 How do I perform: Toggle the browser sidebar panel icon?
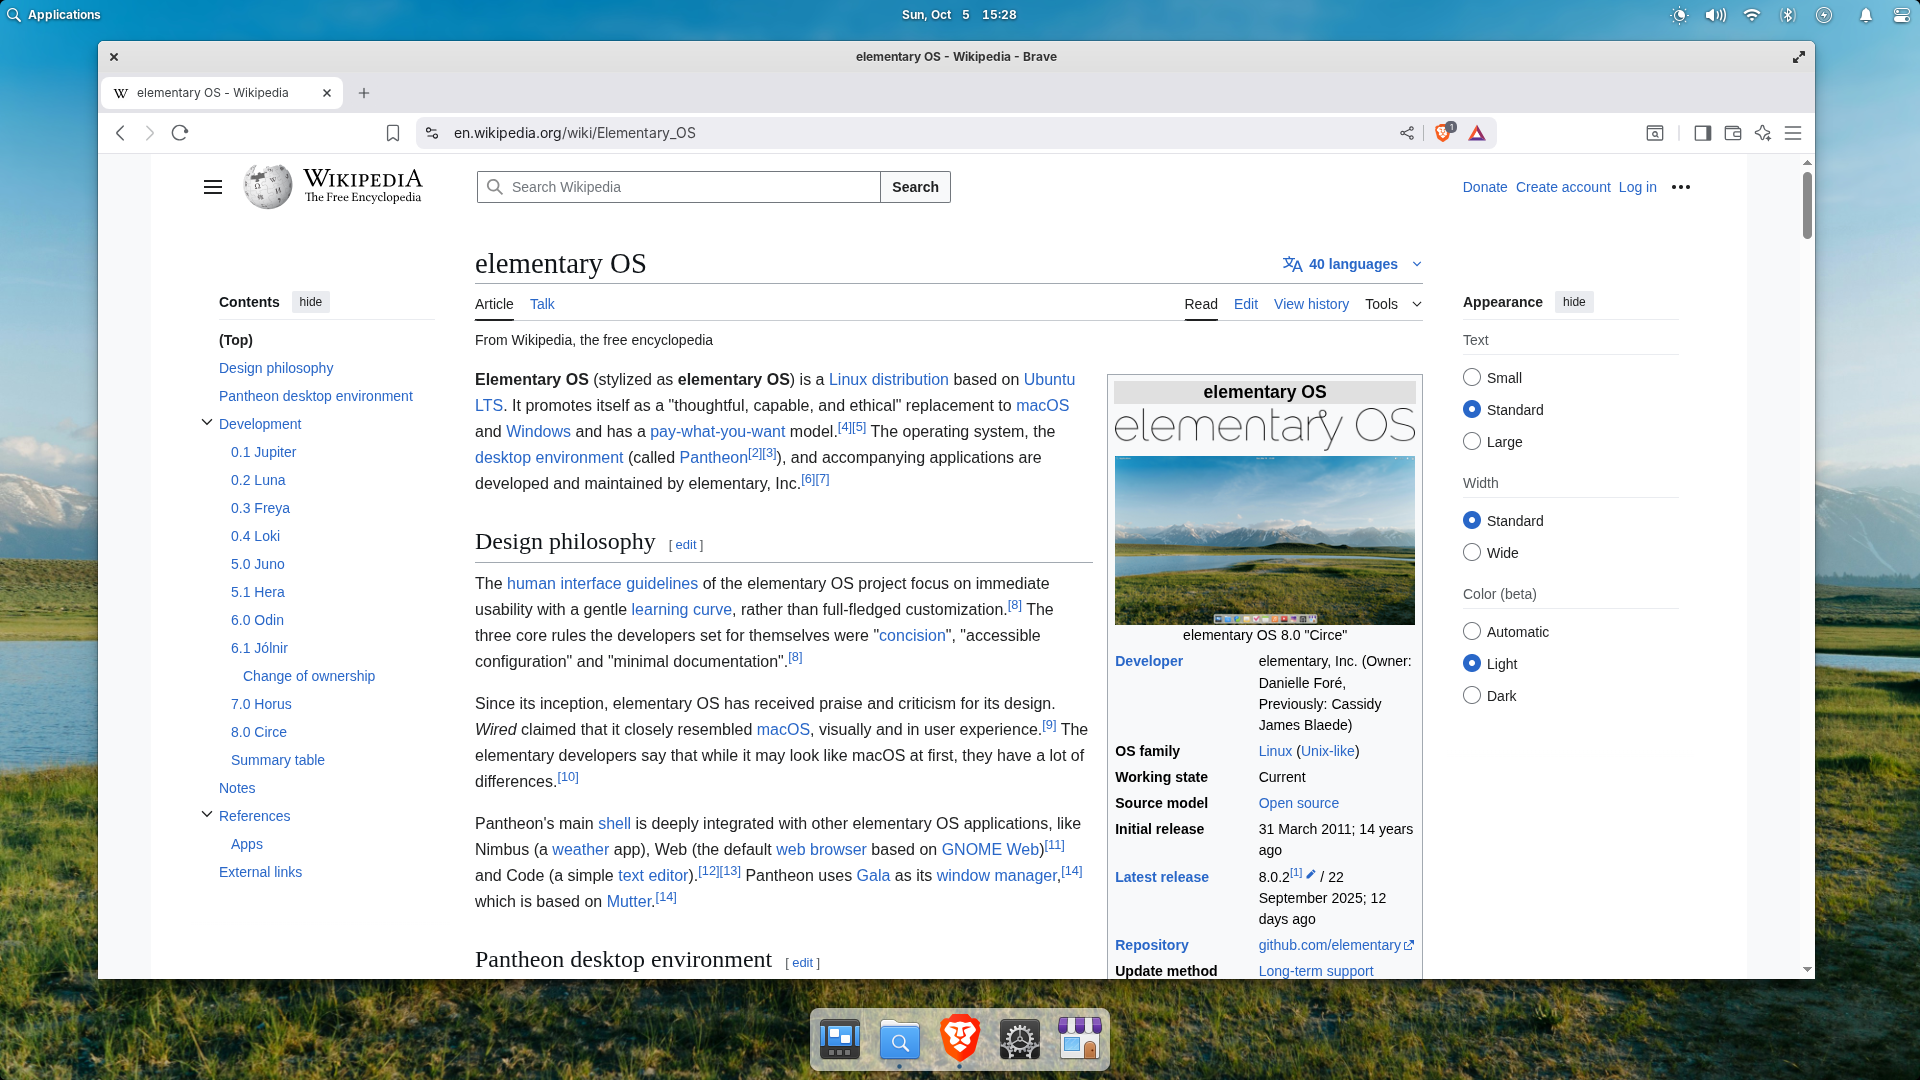(x=1702, y=133)
